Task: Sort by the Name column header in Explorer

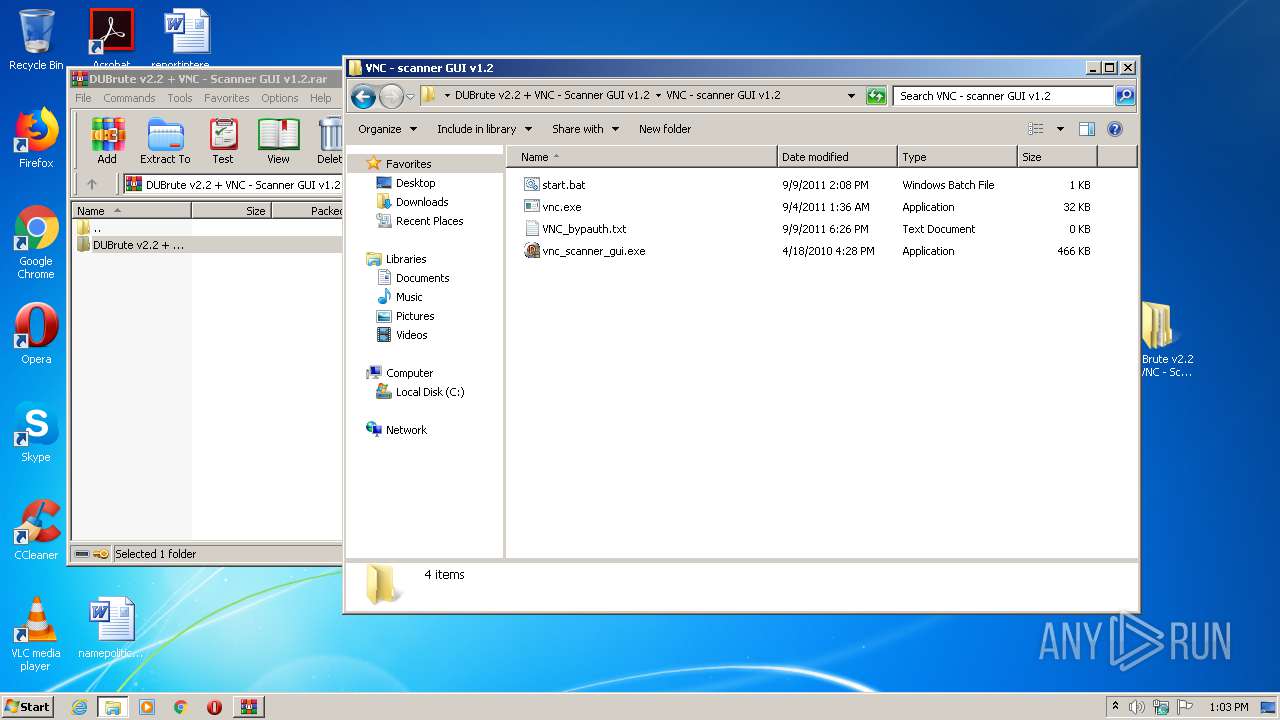Action: [642, 157]
